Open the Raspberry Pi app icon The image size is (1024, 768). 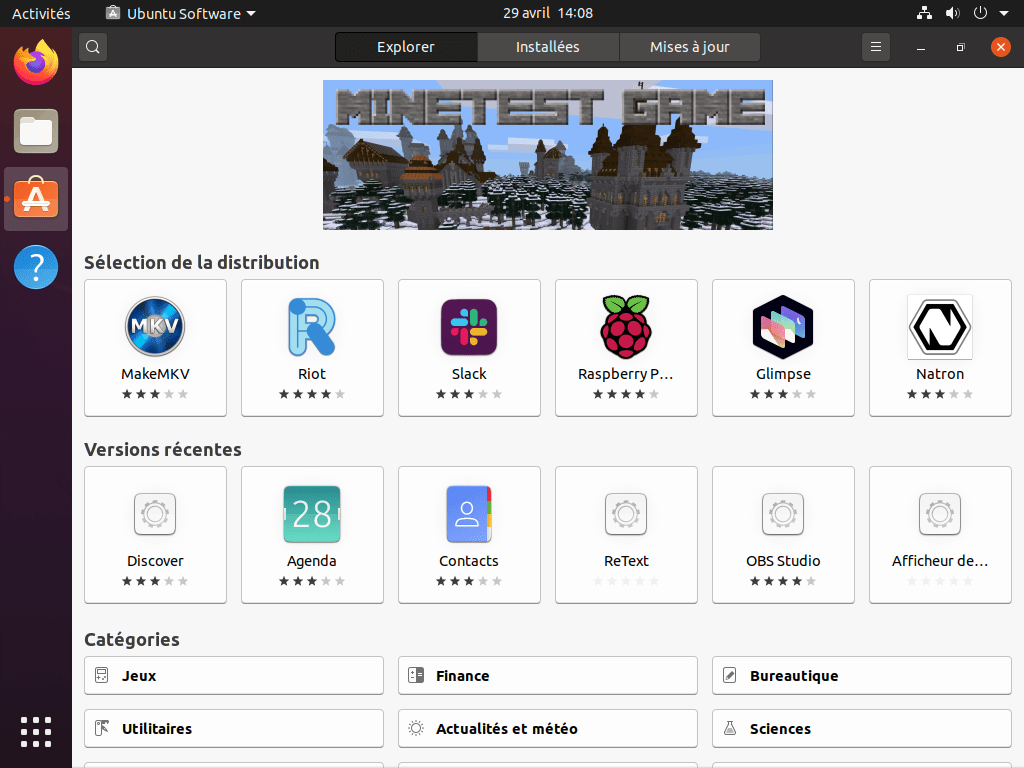pyautogui.click(x=626, y=327)
